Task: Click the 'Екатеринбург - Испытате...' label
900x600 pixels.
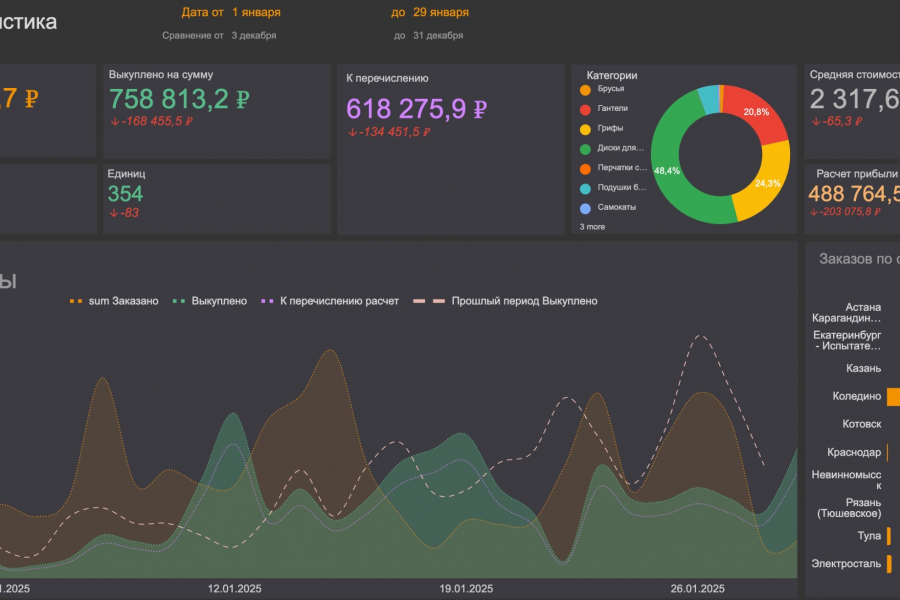Action: (847, 340)
